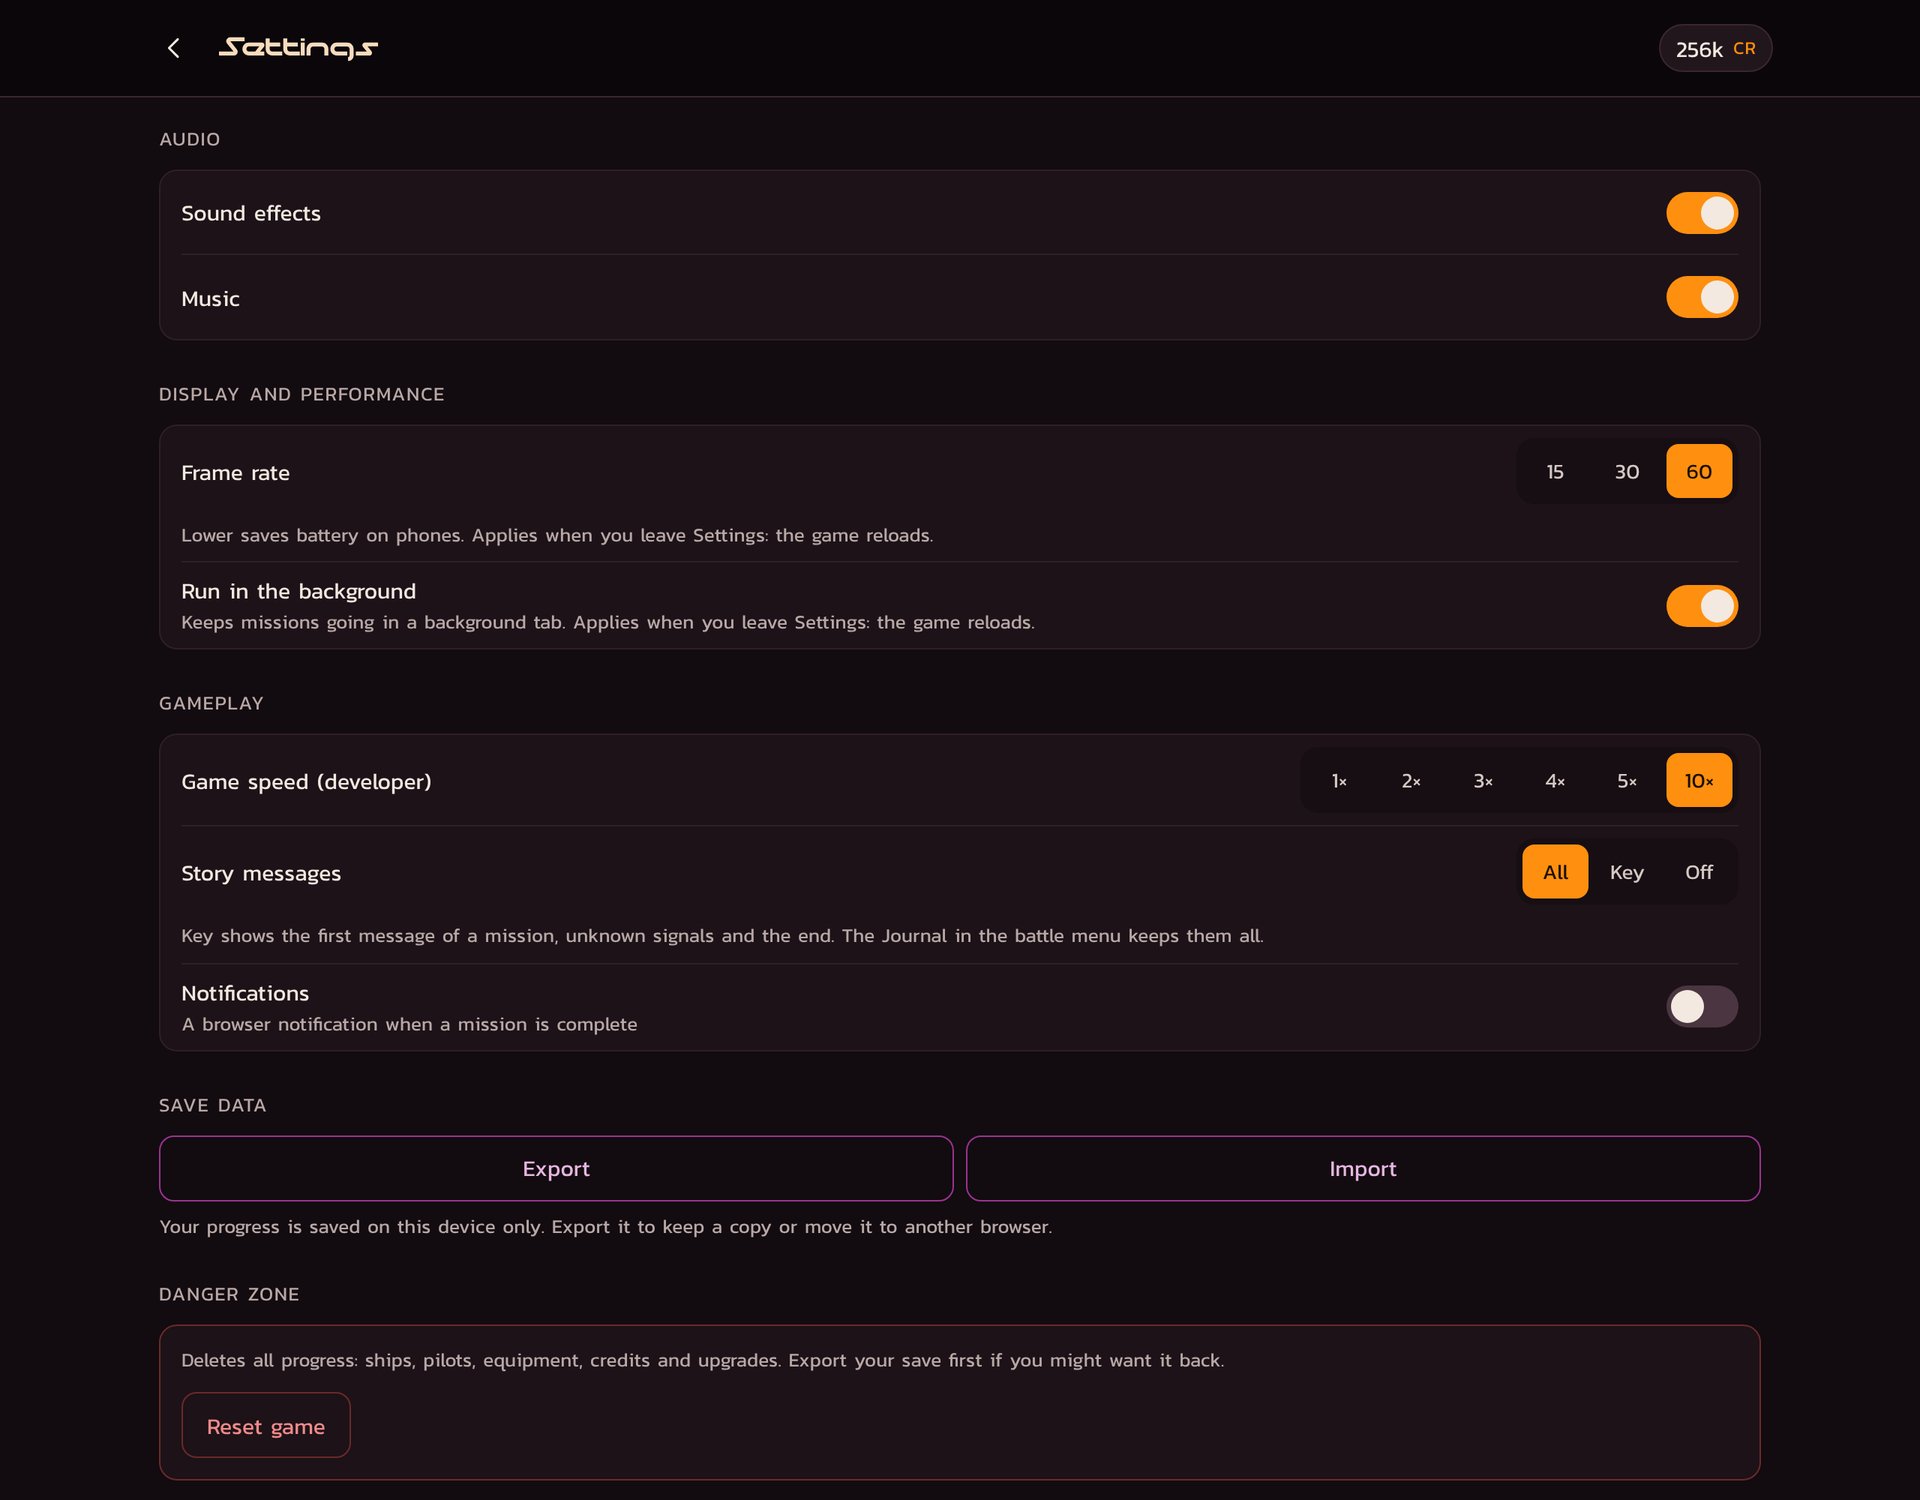Switch game speed to 4×
Image resolution: width=1920 pixels, height=1500 pixels.
pos(1555,780)
